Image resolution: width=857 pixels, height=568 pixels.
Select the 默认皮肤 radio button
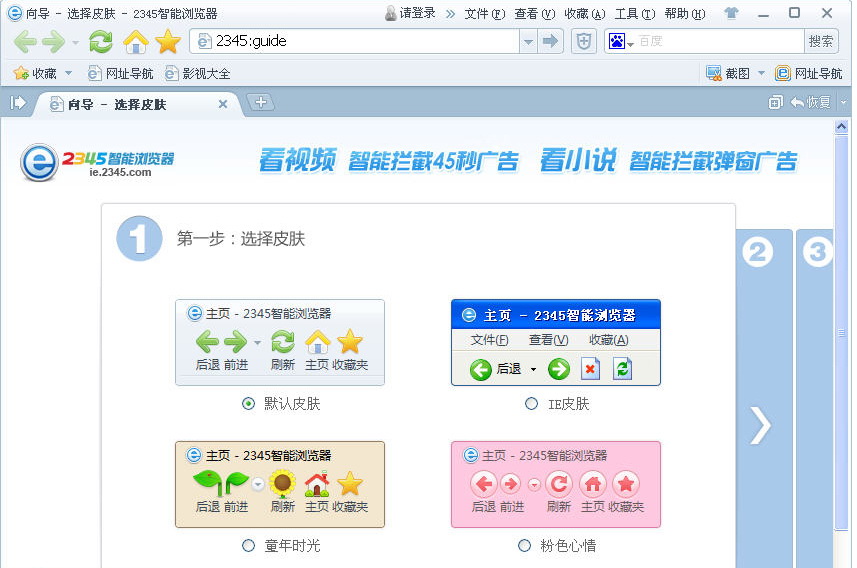(x=248, y=404)
